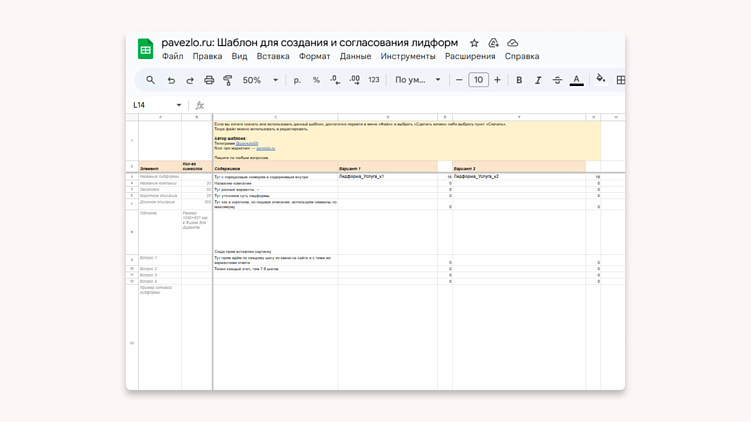Check cloud save status icon
The width and height of the screenshot is (751, 422).
click(x=513, y=43)
